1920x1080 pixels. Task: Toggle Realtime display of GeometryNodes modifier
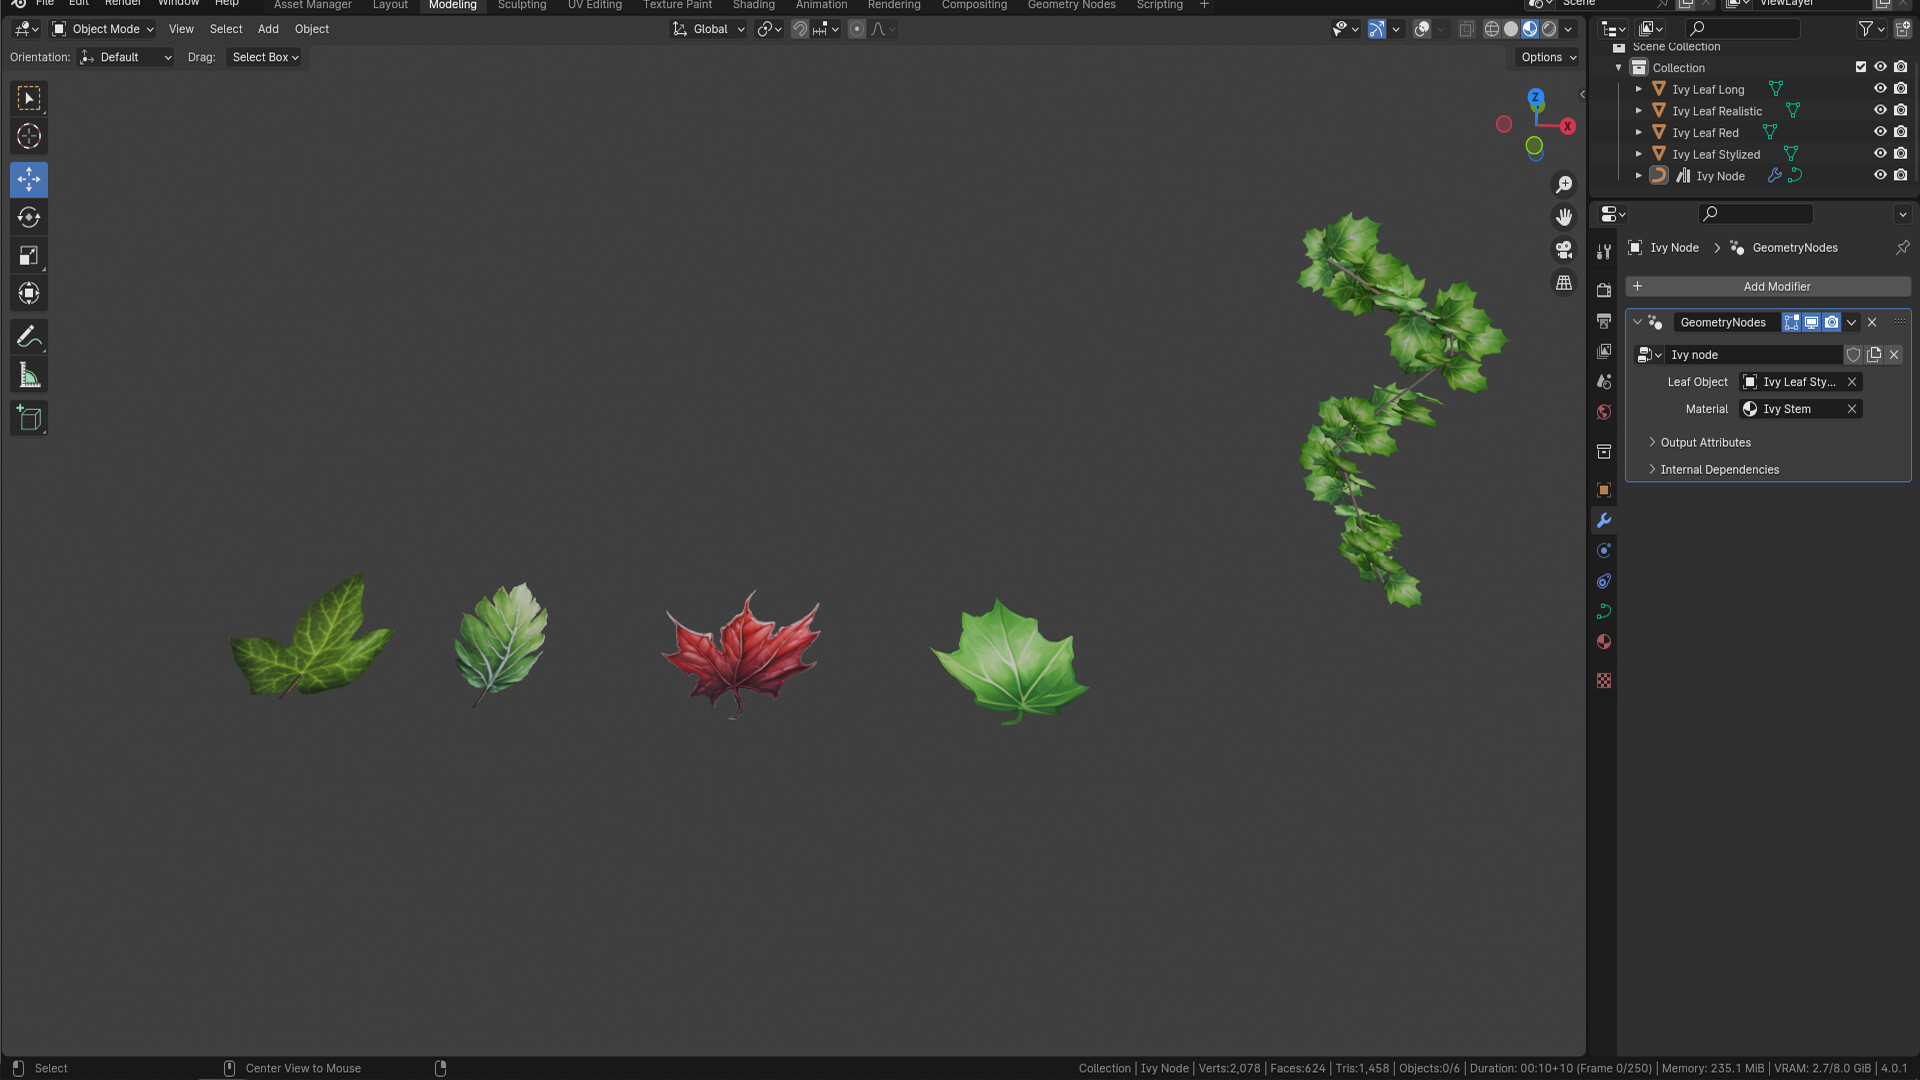click(1811, 322)
